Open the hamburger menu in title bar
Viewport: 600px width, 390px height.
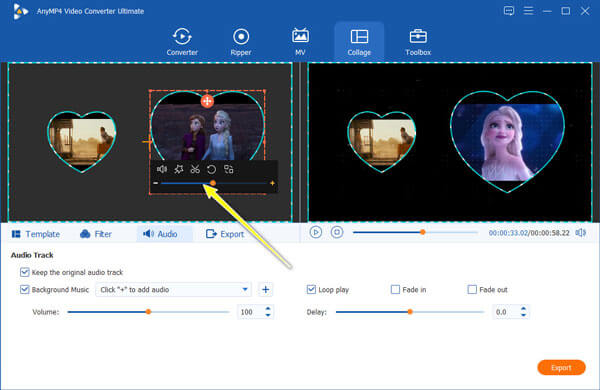coord(528,11)
